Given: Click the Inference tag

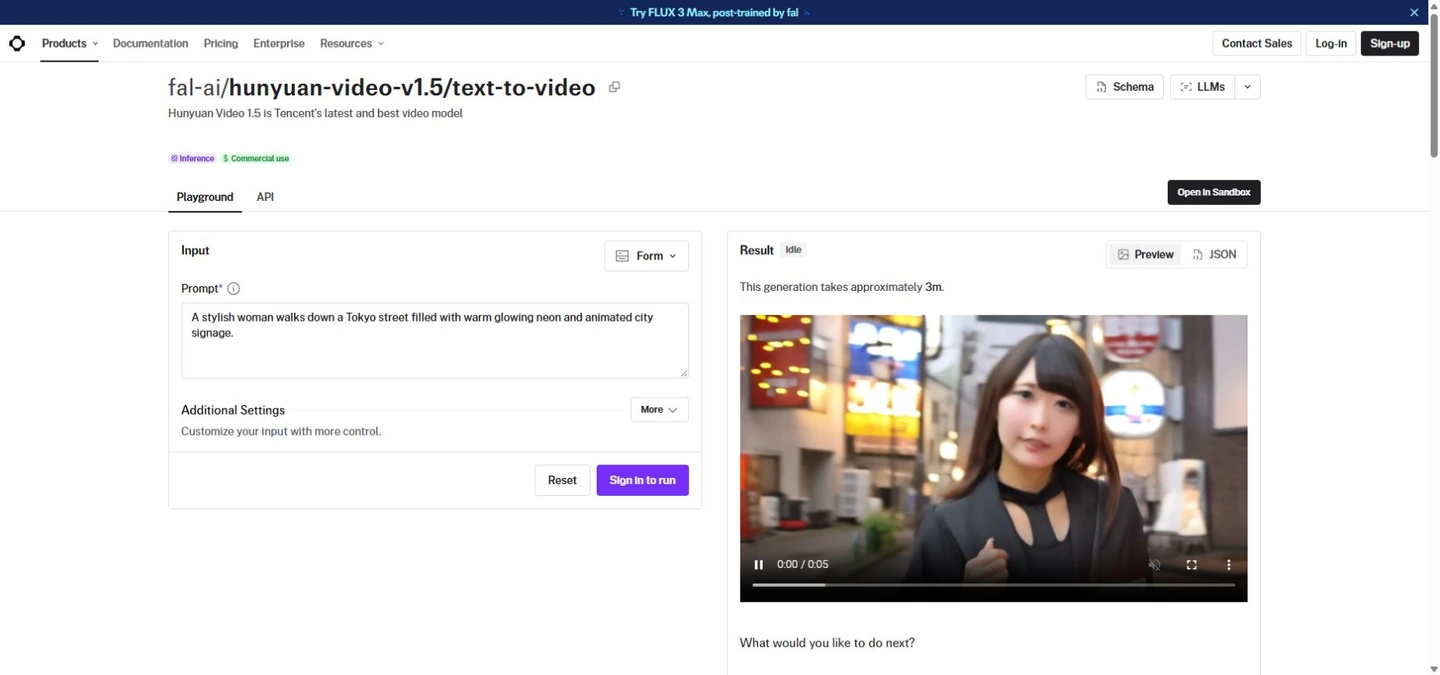Looking at the screenshot, I should pyautogui.click(x=192, y=158).
